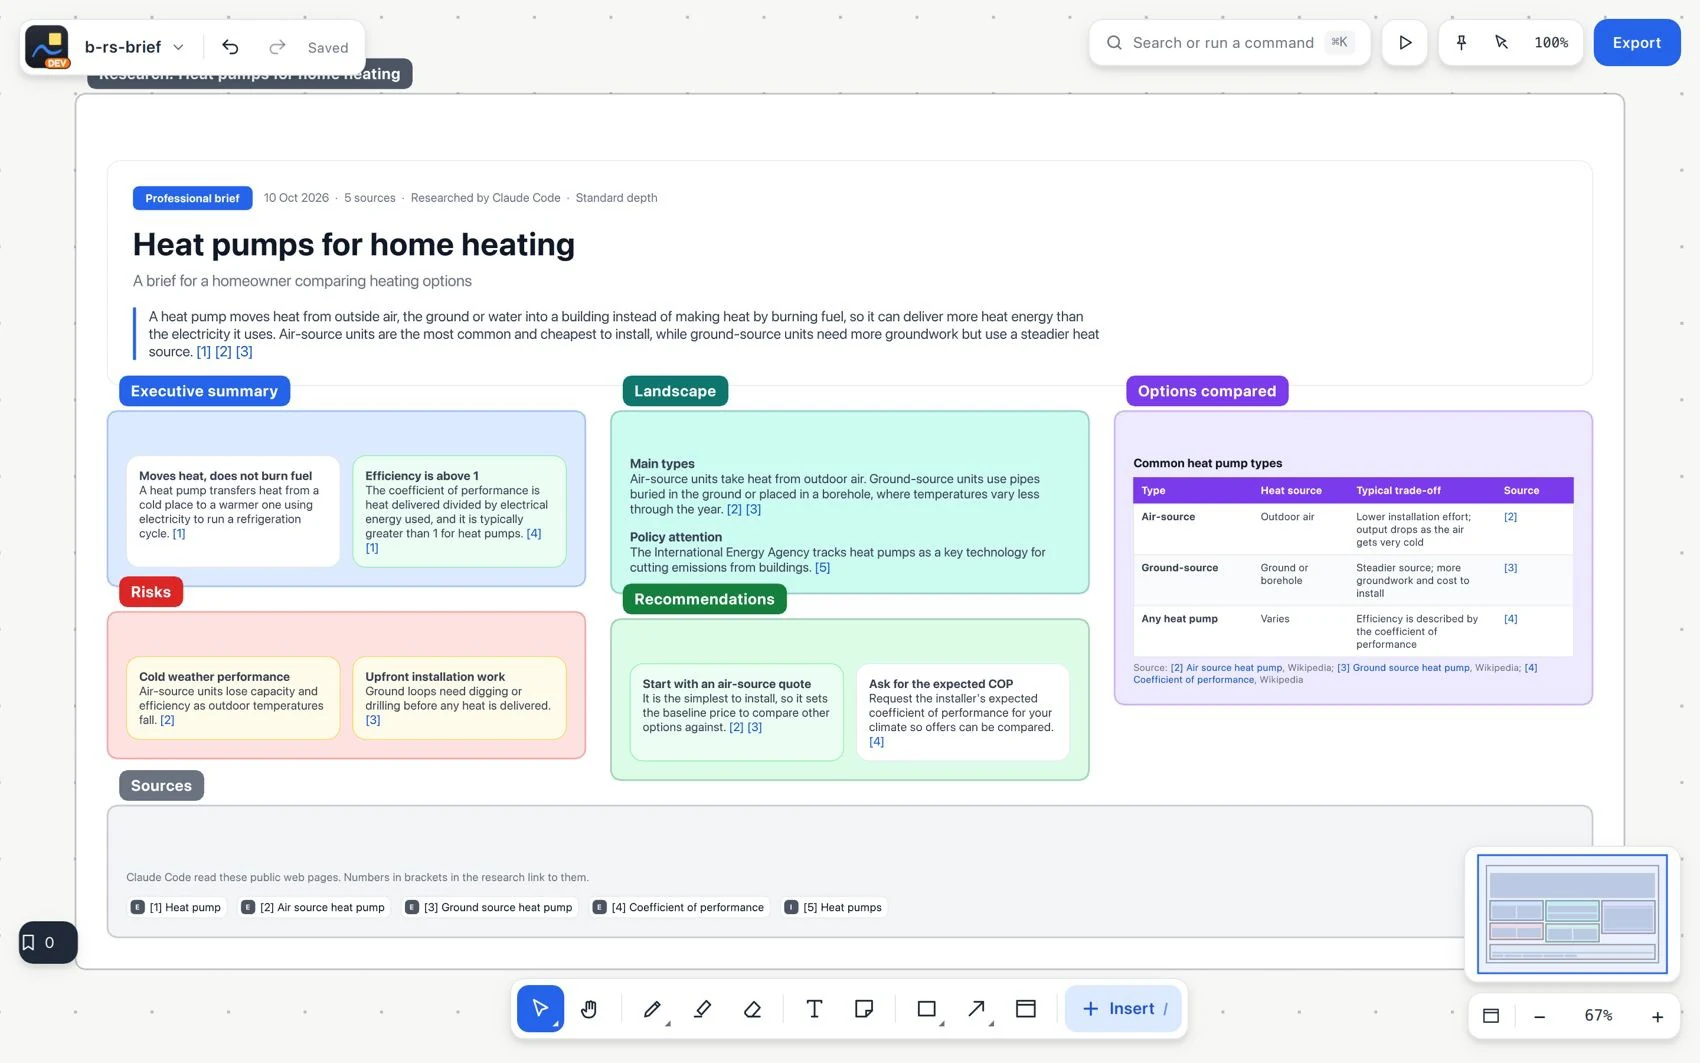Focus the Search or run a command field
1700x1063 pixels.
pos(1229,43)
